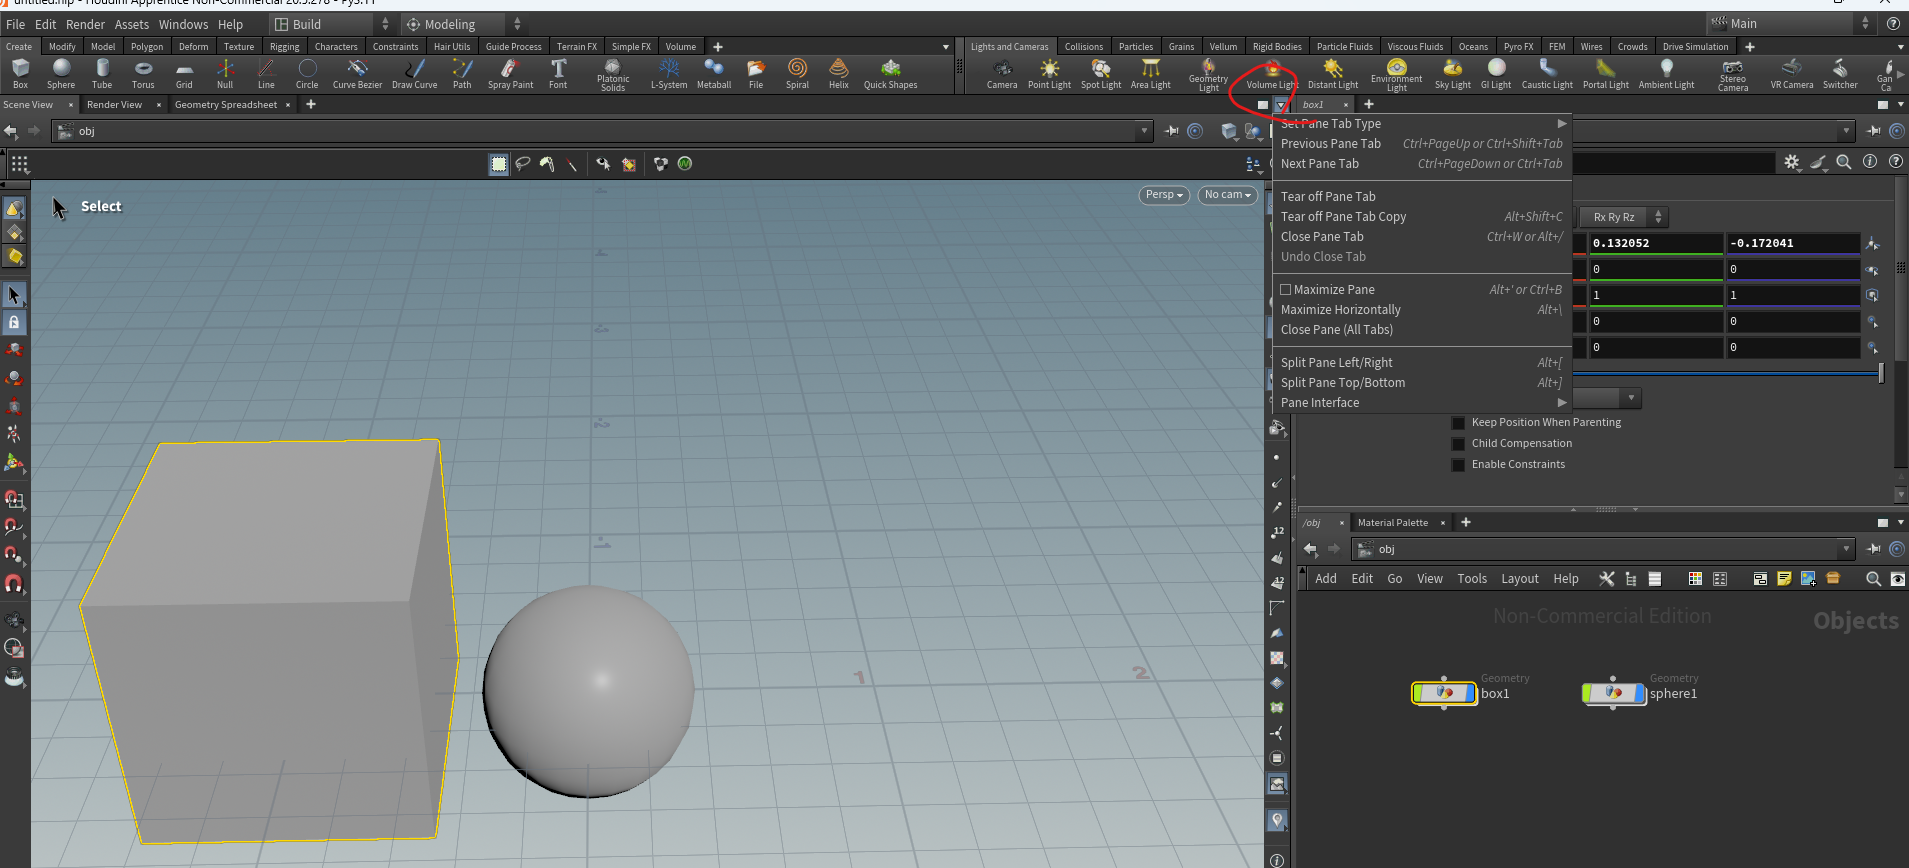Screen dimensions: 1909x868
Task: Open the Material Palette tab
Action: click(1393, 523)
